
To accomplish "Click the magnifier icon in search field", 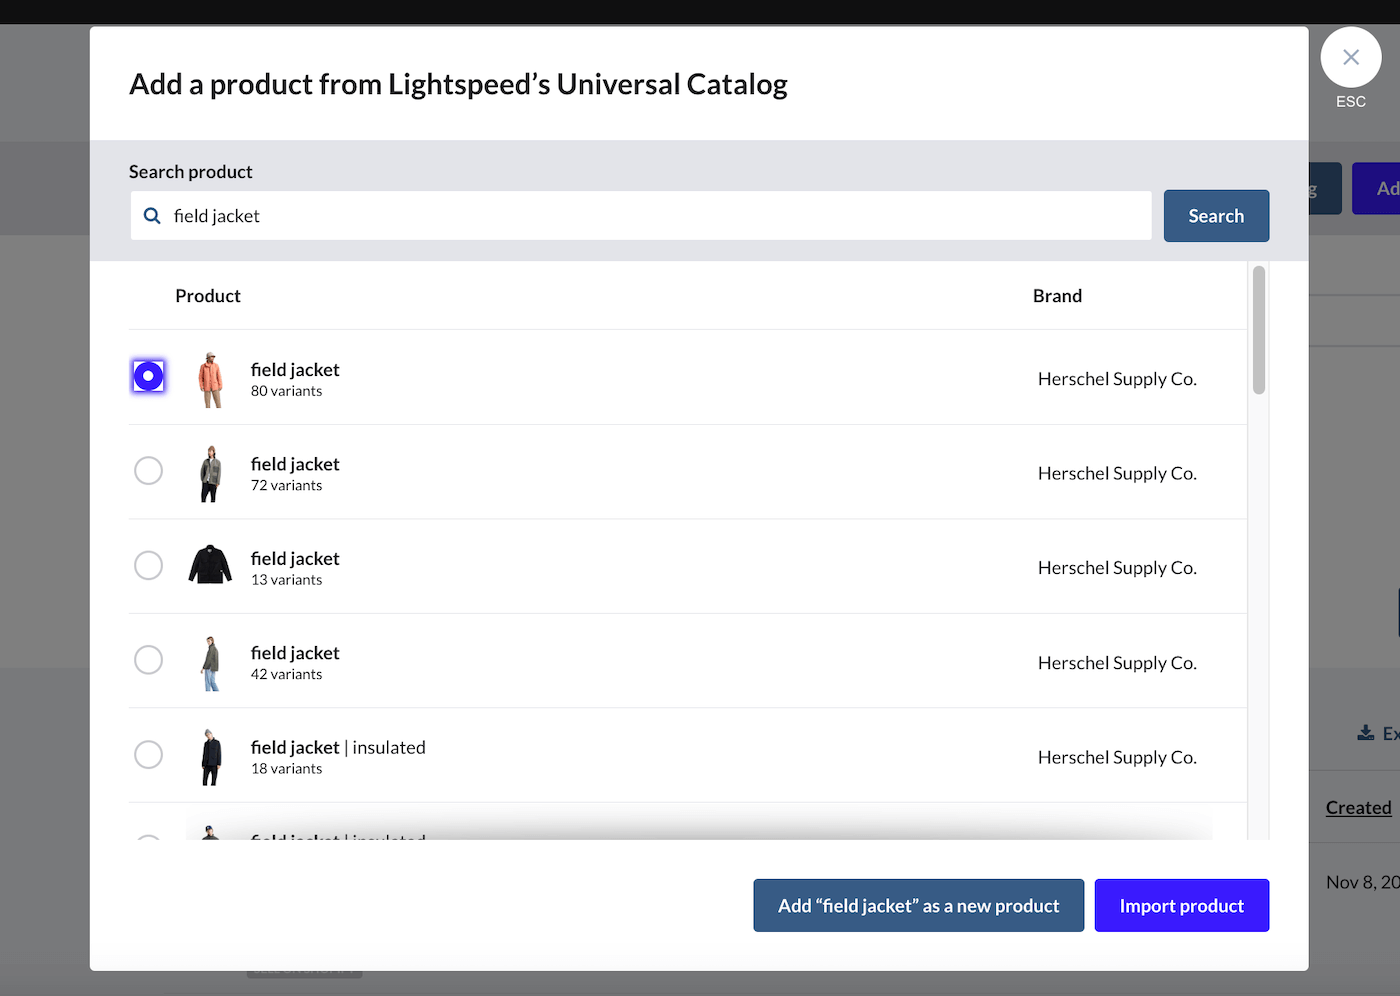I will click(x=152, y=216).
